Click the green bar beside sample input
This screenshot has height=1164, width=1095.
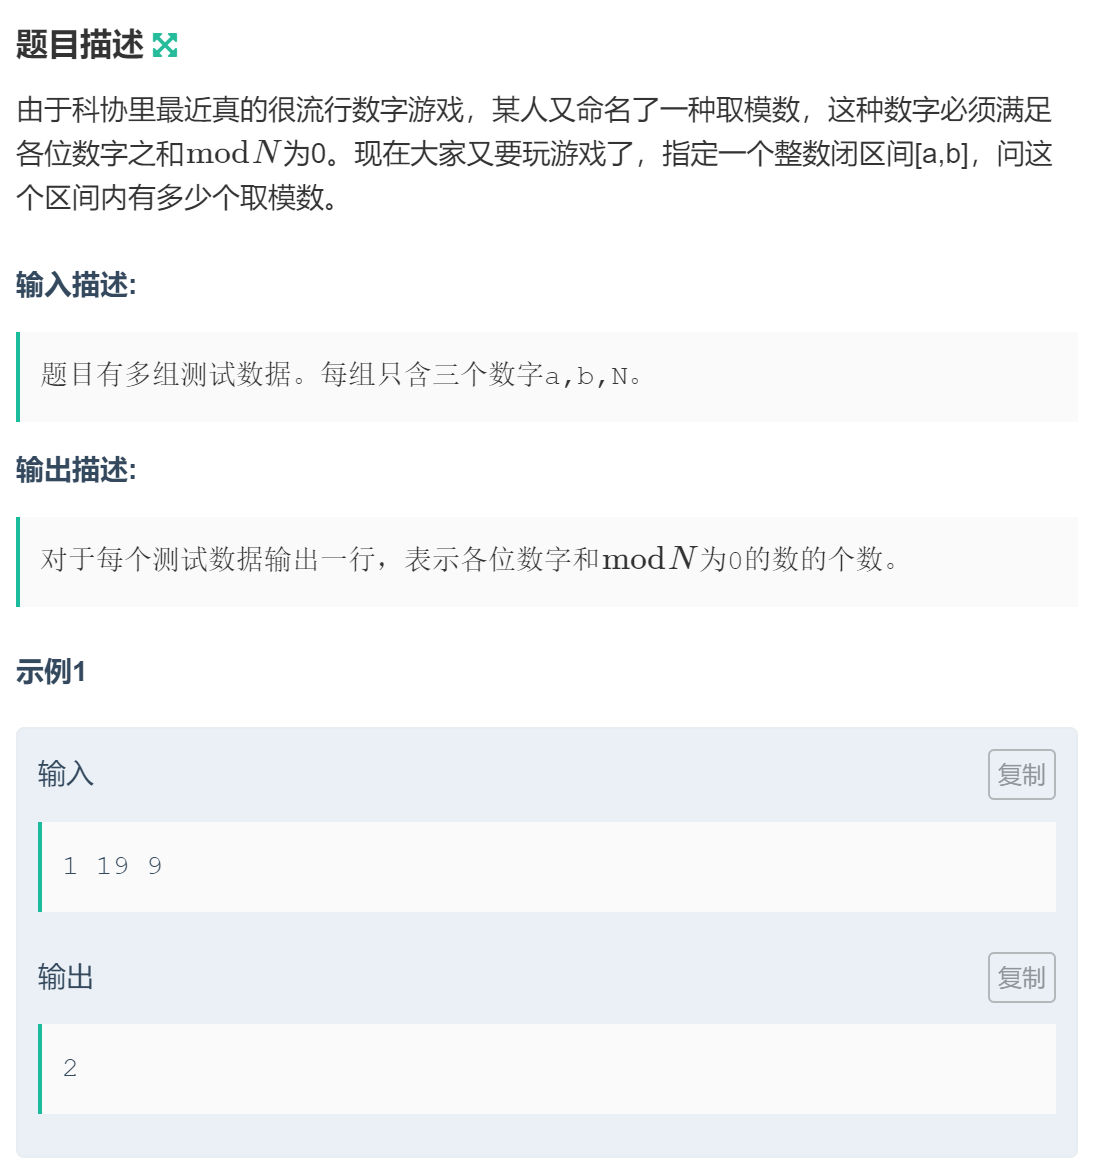[x=40, y=866]
